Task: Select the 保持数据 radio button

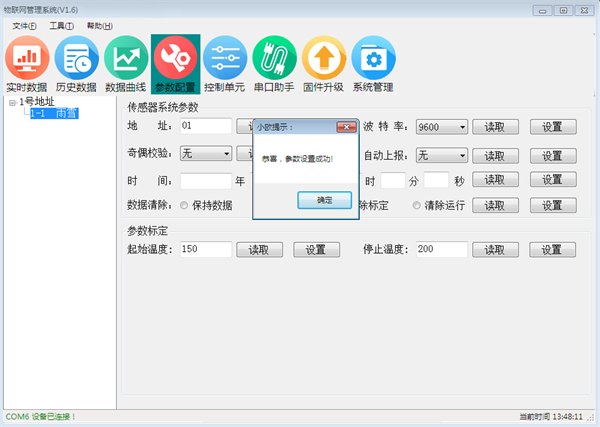Action: (184, 205)
